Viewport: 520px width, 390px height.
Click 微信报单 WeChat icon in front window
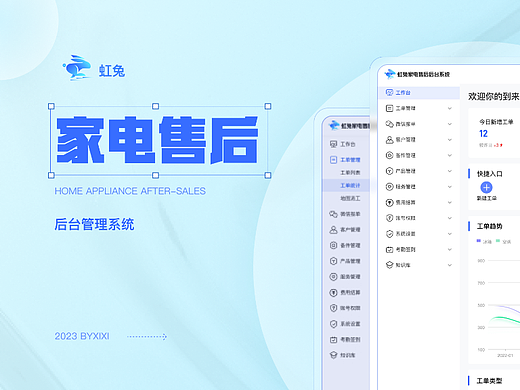coord(389,124)
